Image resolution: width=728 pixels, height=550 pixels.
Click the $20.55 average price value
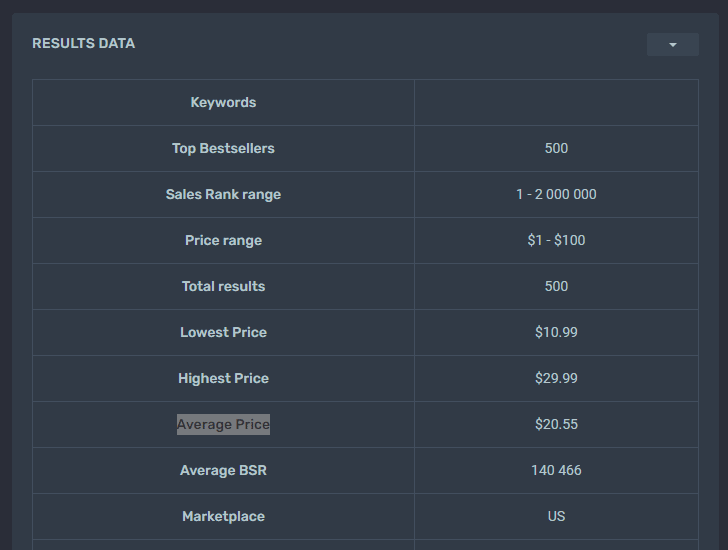click(556, 424)
